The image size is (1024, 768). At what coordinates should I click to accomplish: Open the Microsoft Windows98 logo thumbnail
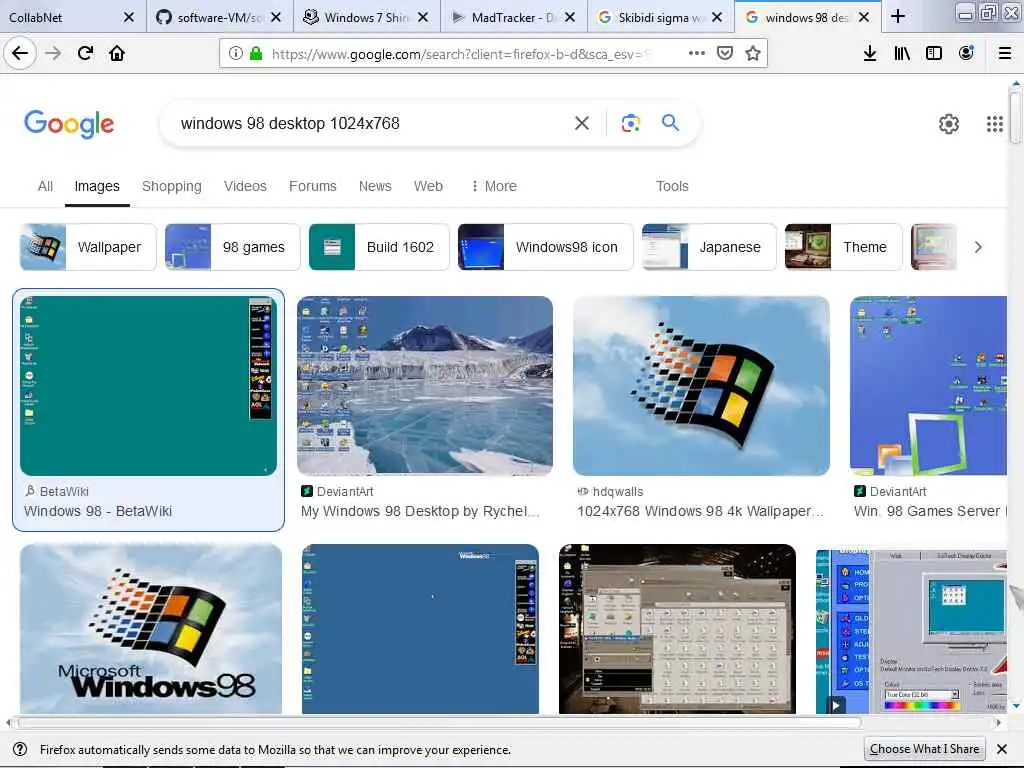pos(151,628)
